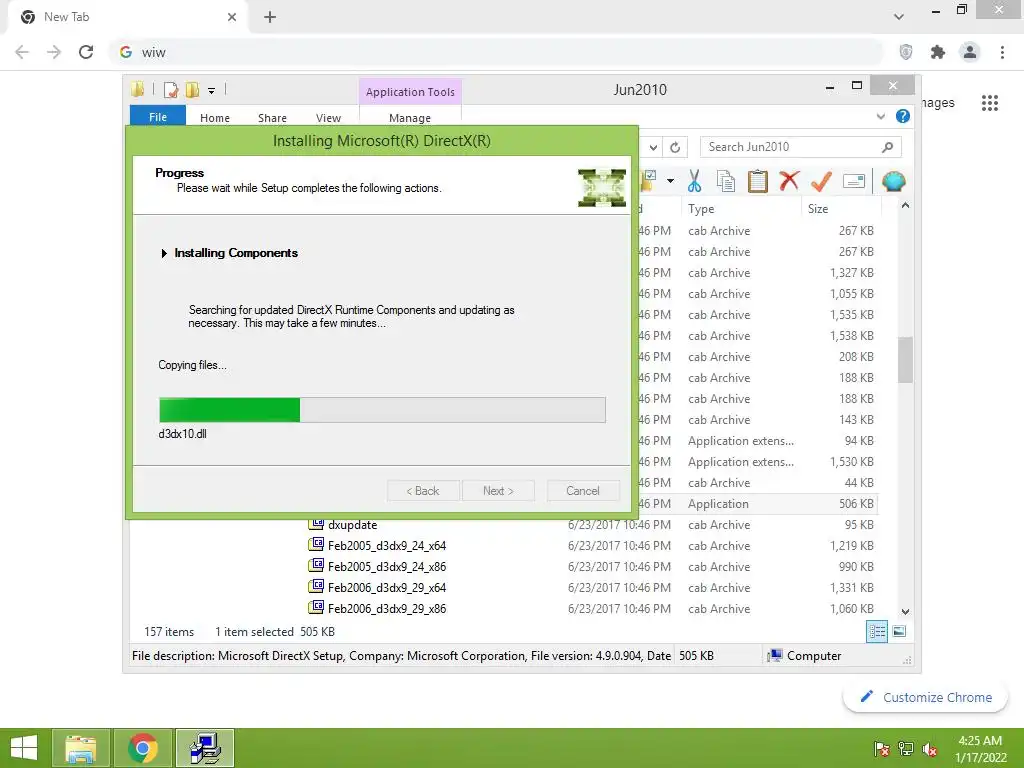
Task: Click Chrome's reload page icon
Action: point(86,52)
